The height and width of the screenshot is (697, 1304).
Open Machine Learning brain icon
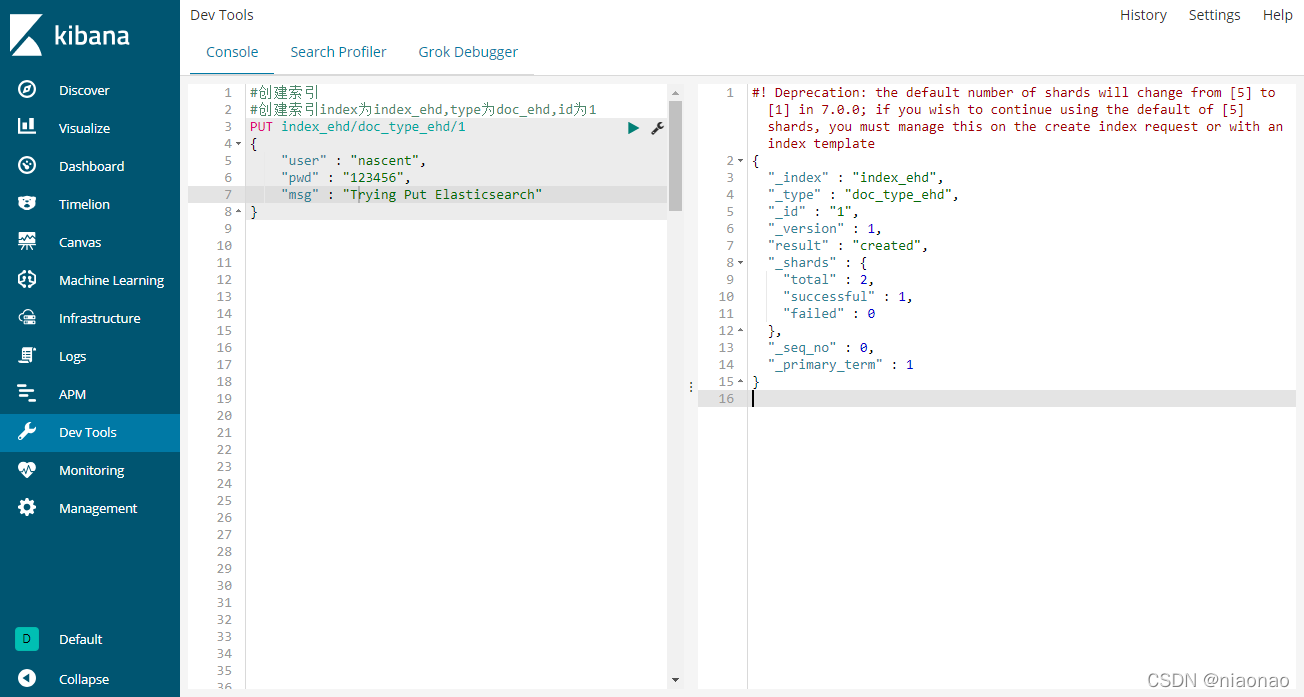coord(27,279)
